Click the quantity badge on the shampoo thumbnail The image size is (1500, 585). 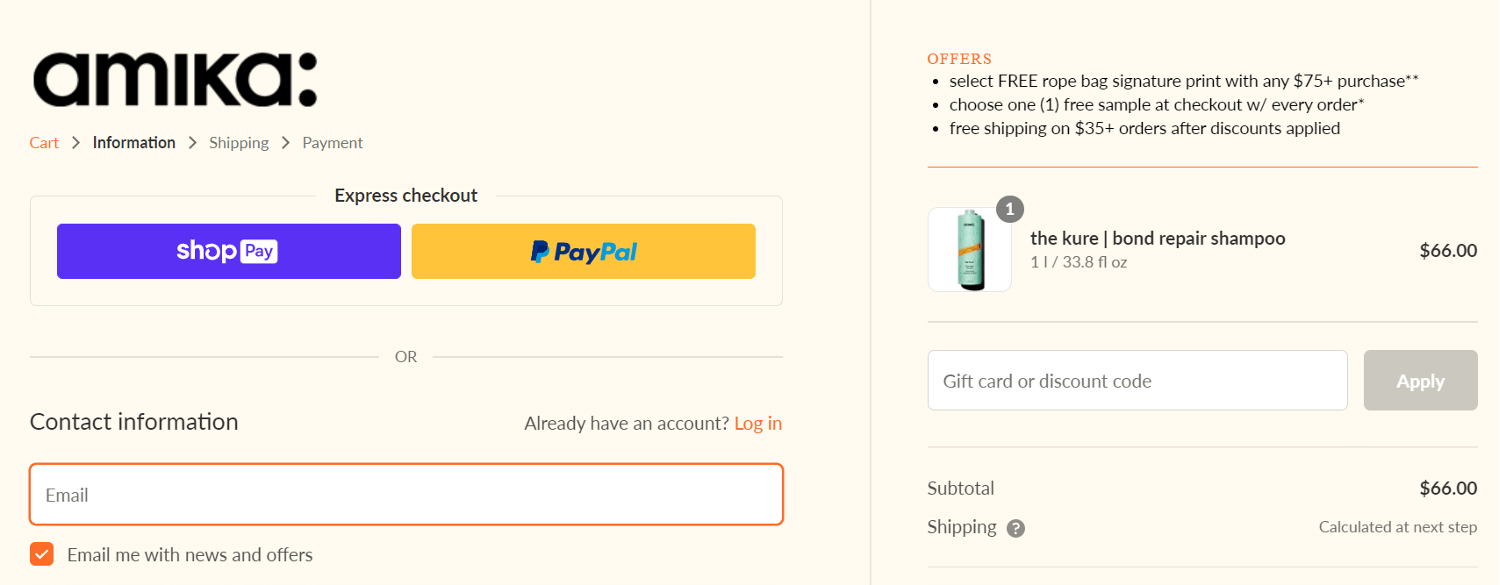(1009, 209)
